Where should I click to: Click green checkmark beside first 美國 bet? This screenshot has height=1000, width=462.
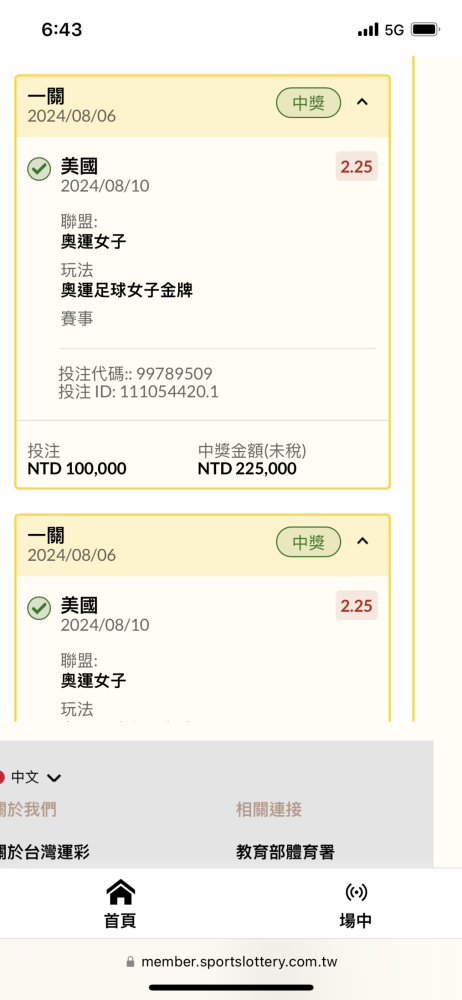coord(39,169)
